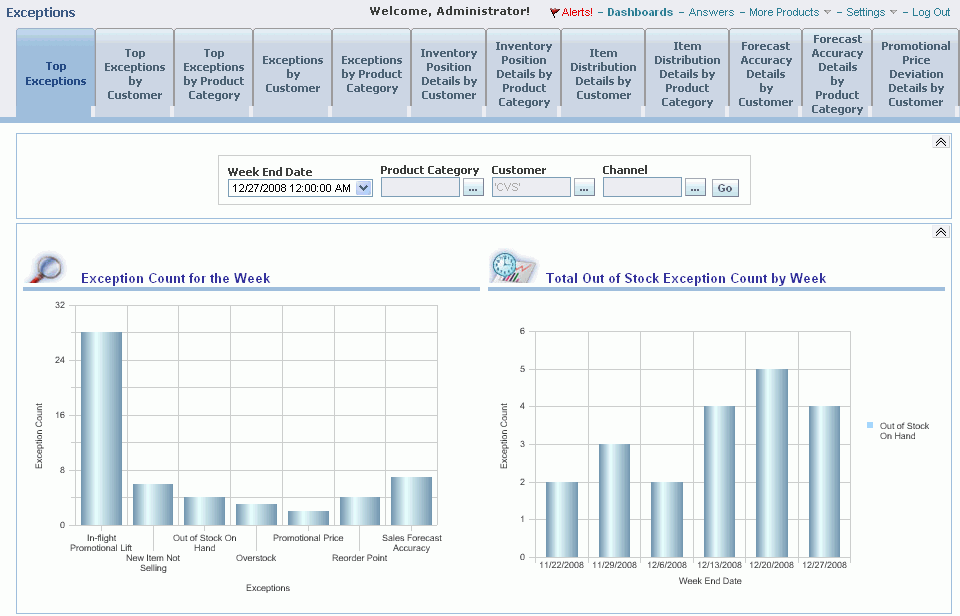Click the Total Out of Stock Exception Count title
The image size is (960, 616).
tap(686, 278)
